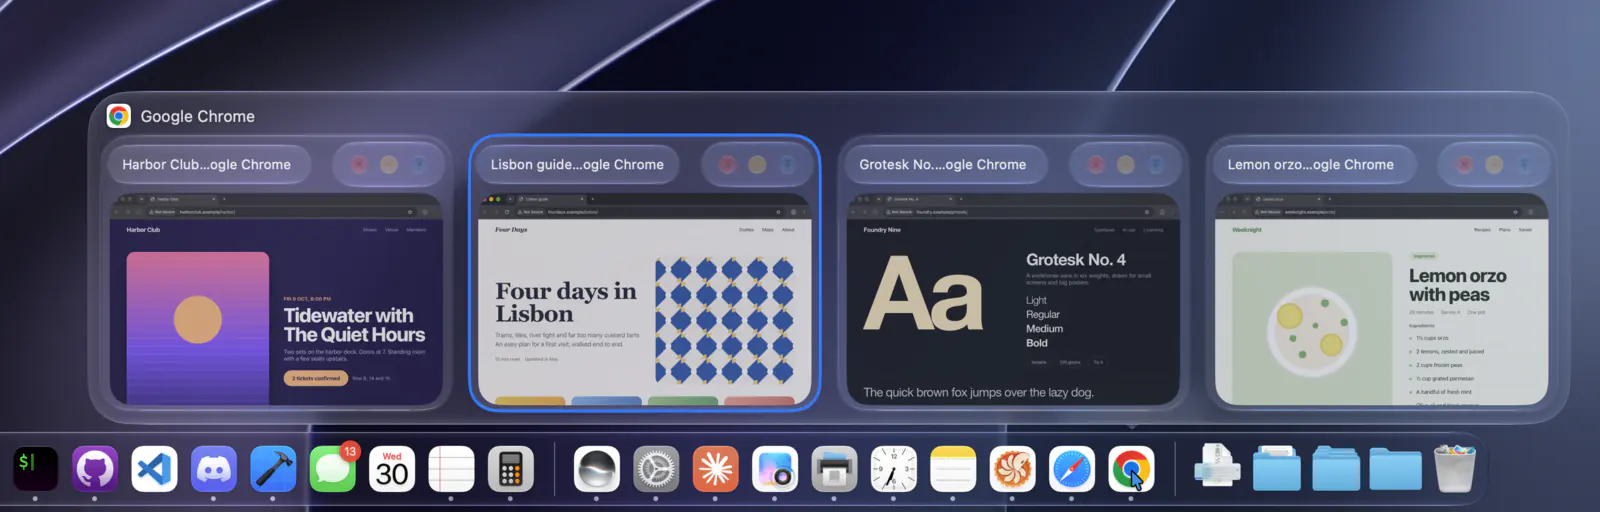
Task: Minimize the Grotesk window via yellow button
Action: tap(1126, 164)
